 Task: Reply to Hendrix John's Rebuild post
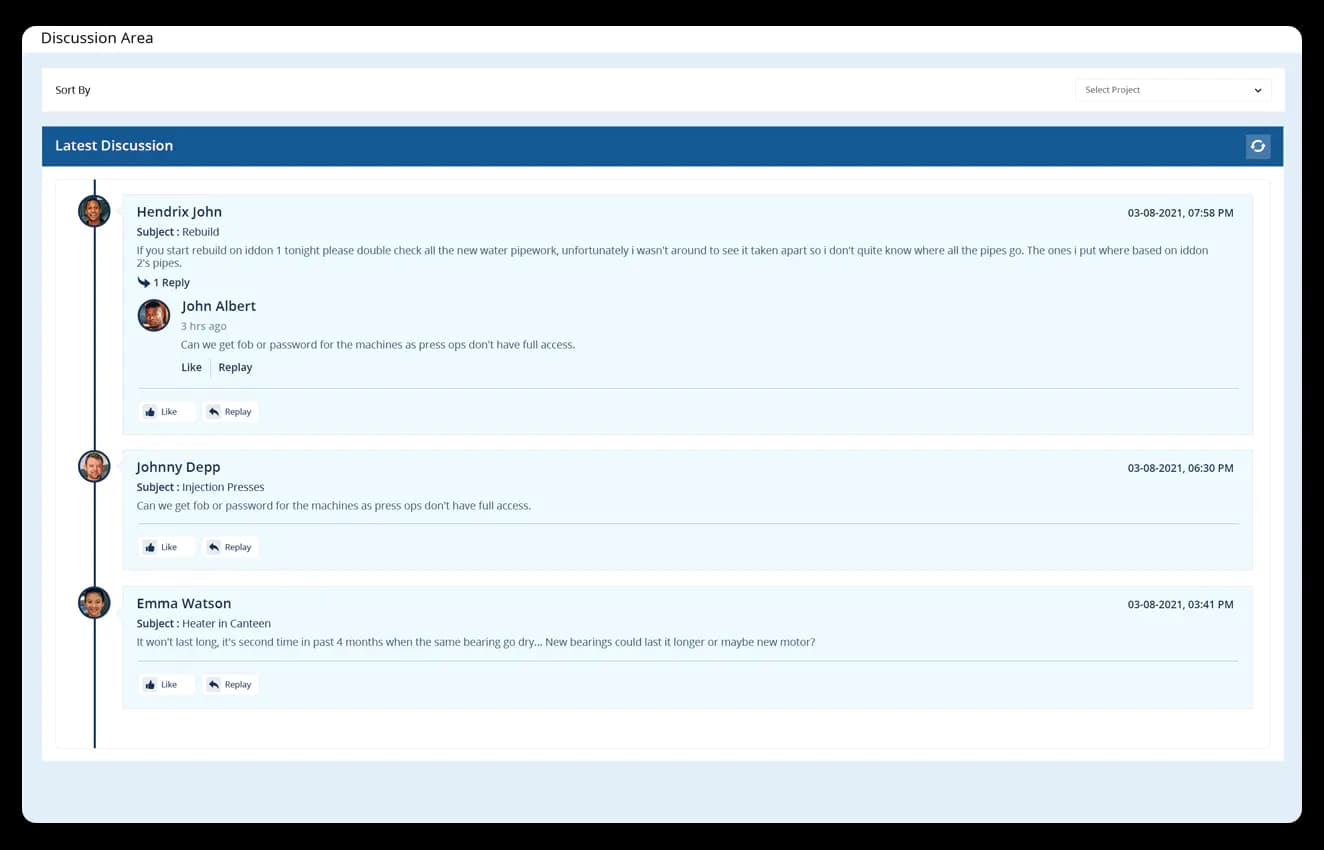[230, 411]
